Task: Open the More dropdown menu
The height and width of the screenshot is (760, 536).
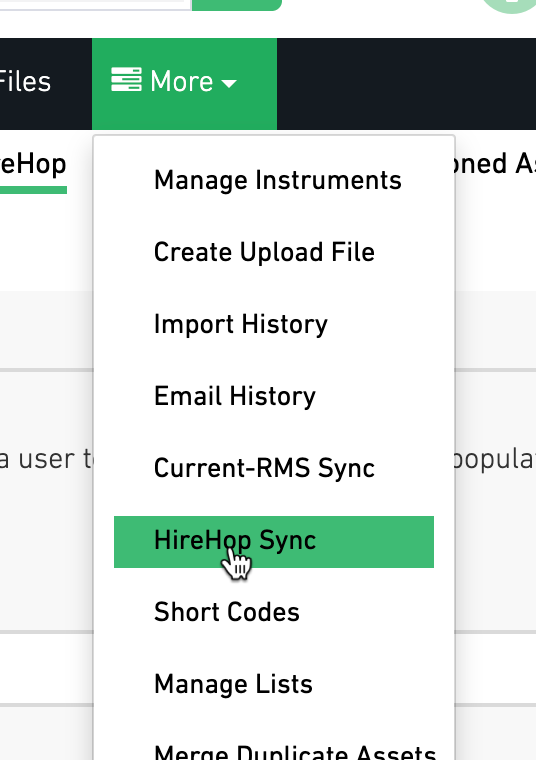Action: pos(184,83)
